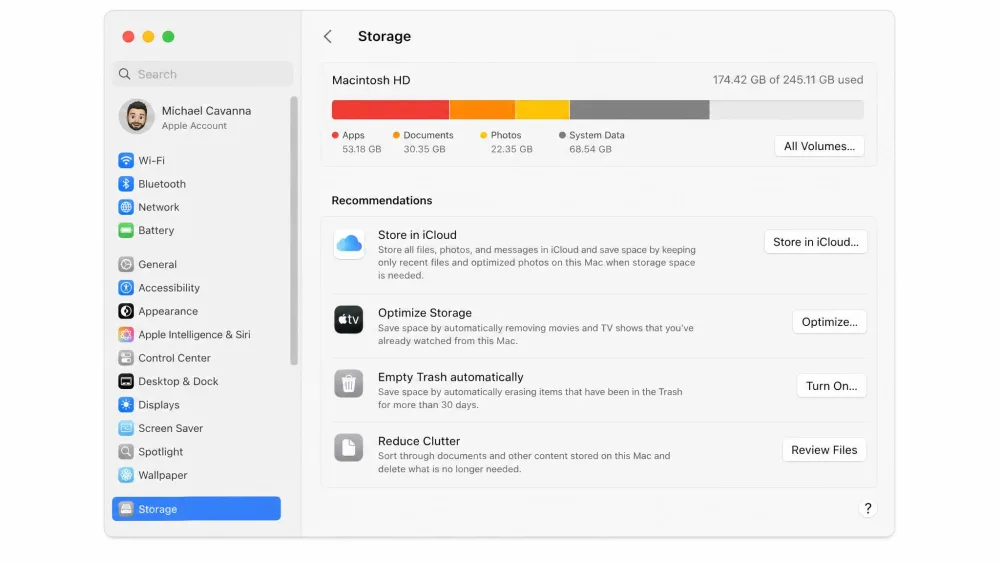Screen dimensions: 1000x563
Task: Click the Photos 22.35 GB legend entry
Action: click(506, 142)
